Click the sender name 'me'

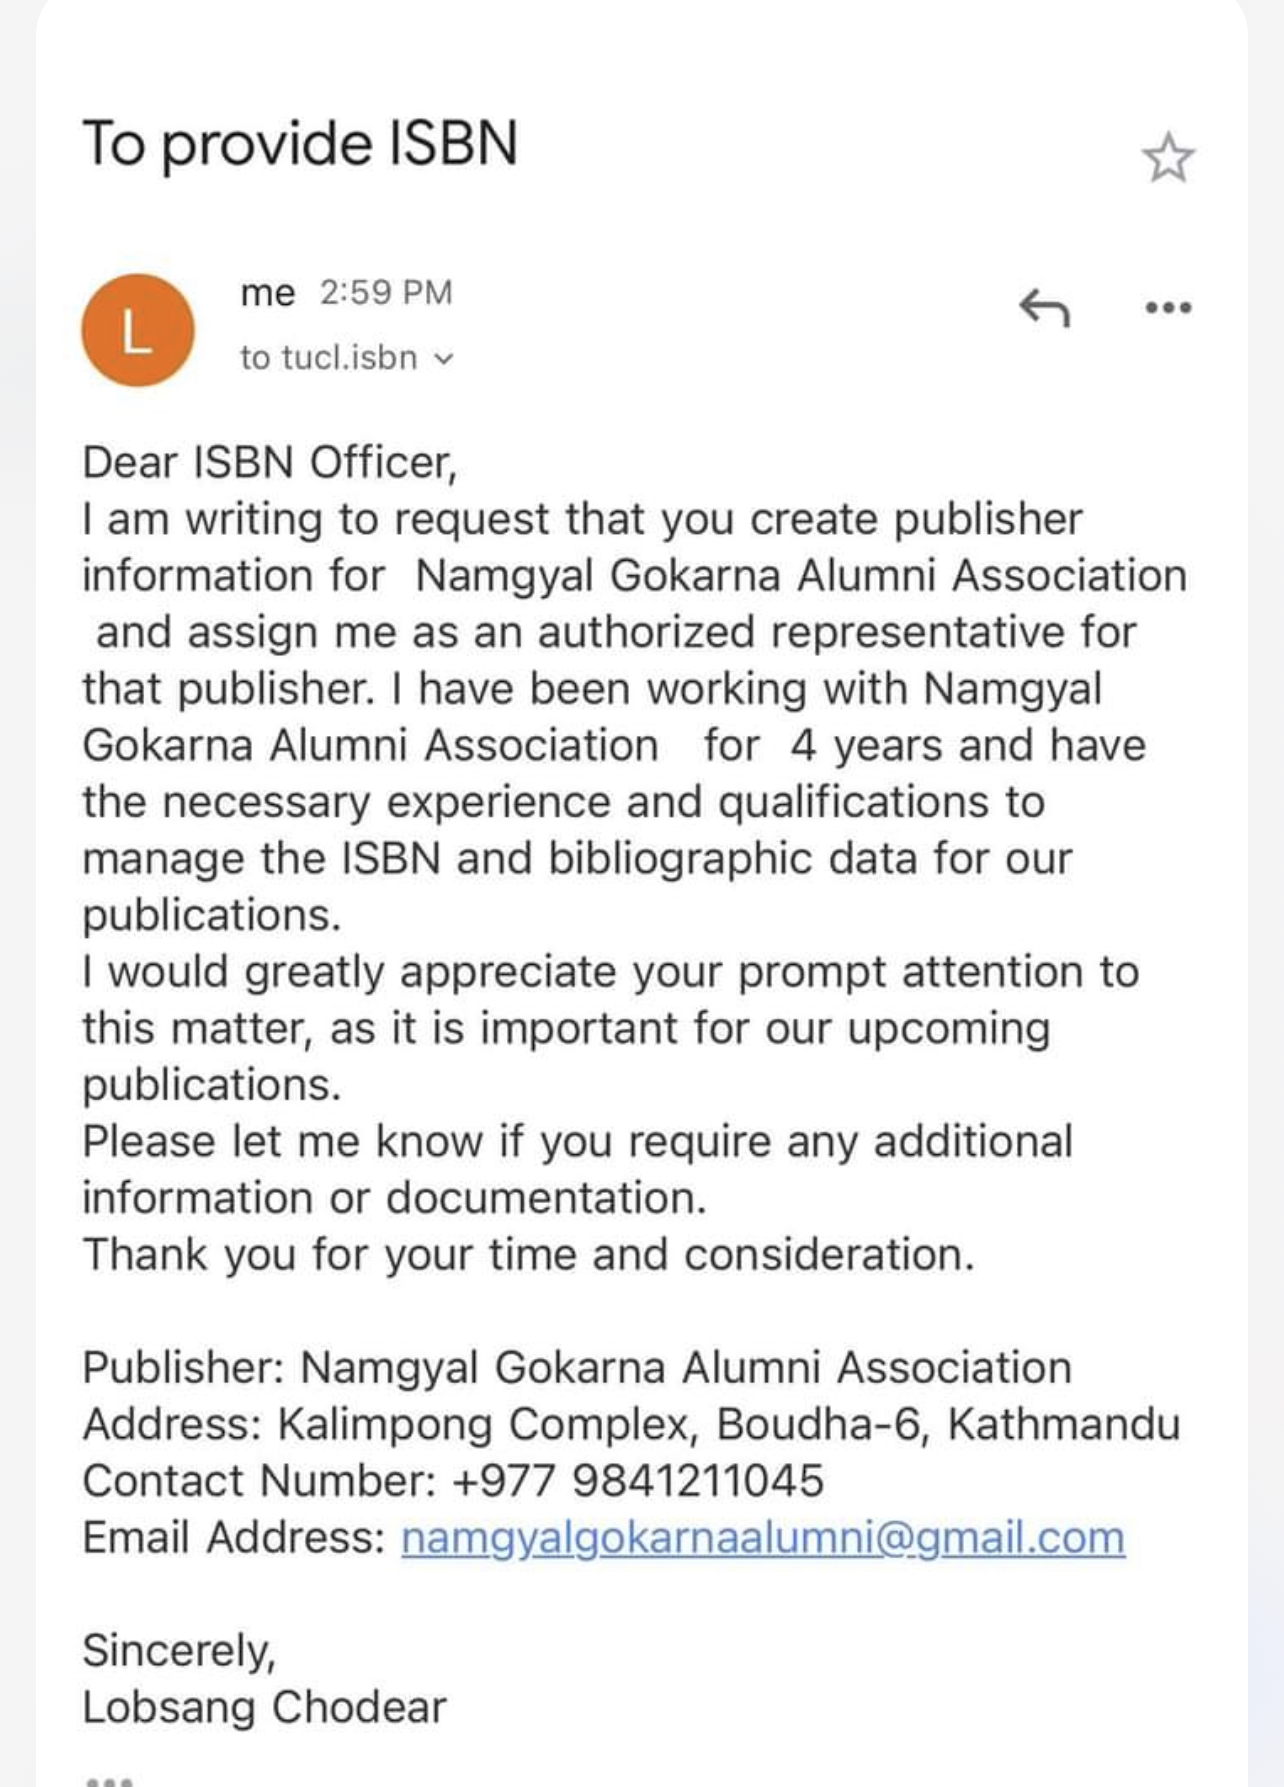coord(268,293)
